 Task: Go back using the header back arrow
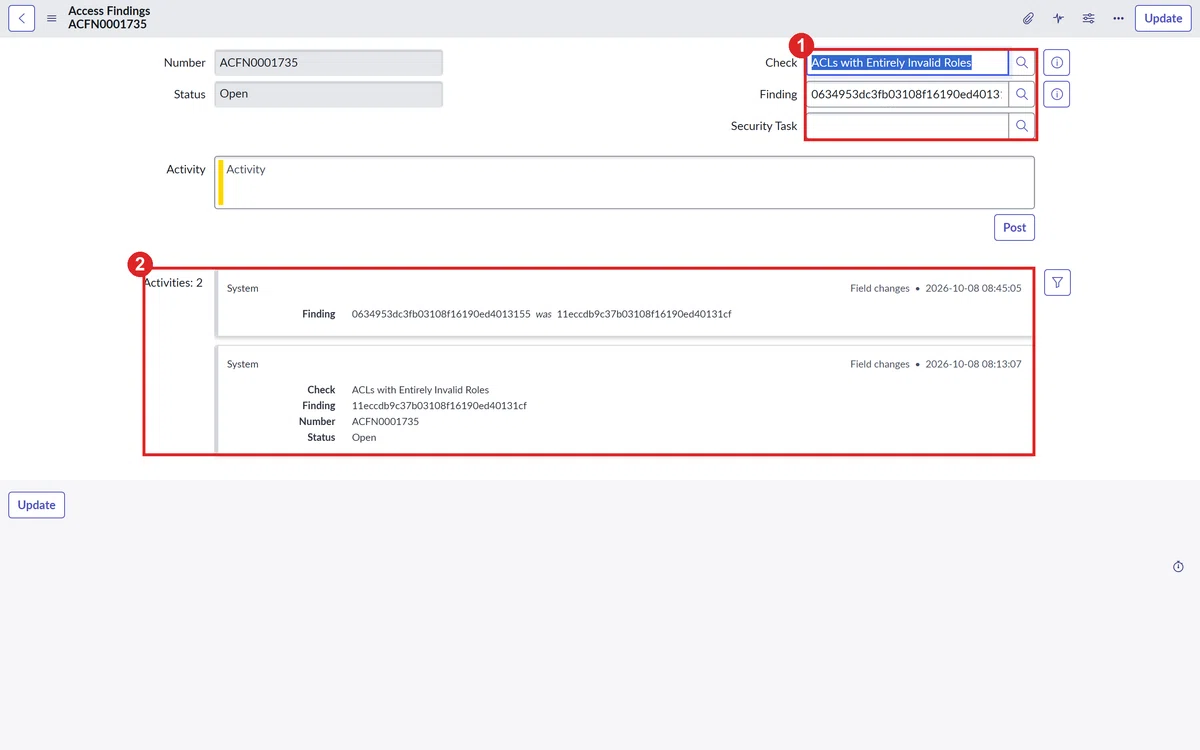(22, 18)
